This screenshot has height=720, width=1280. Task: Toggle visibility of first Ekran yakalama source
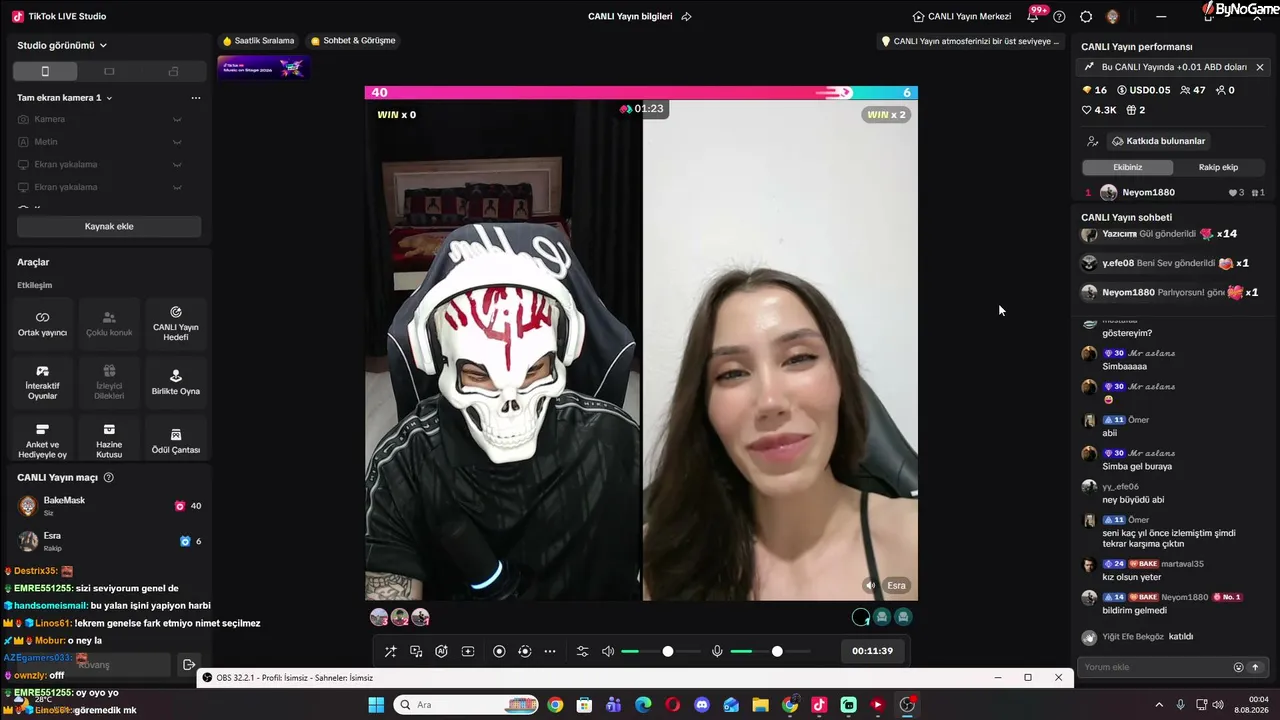tap(177, 165)
